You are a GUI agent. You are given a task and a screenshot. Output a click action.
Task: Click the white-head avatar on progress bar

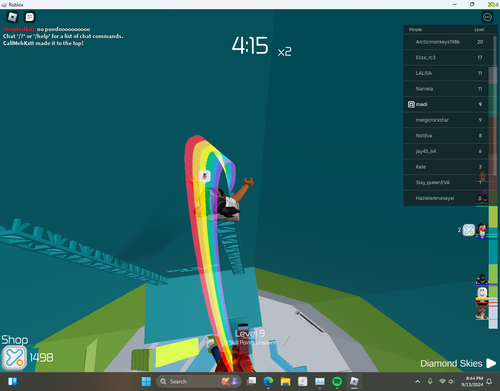pos(482,294)
